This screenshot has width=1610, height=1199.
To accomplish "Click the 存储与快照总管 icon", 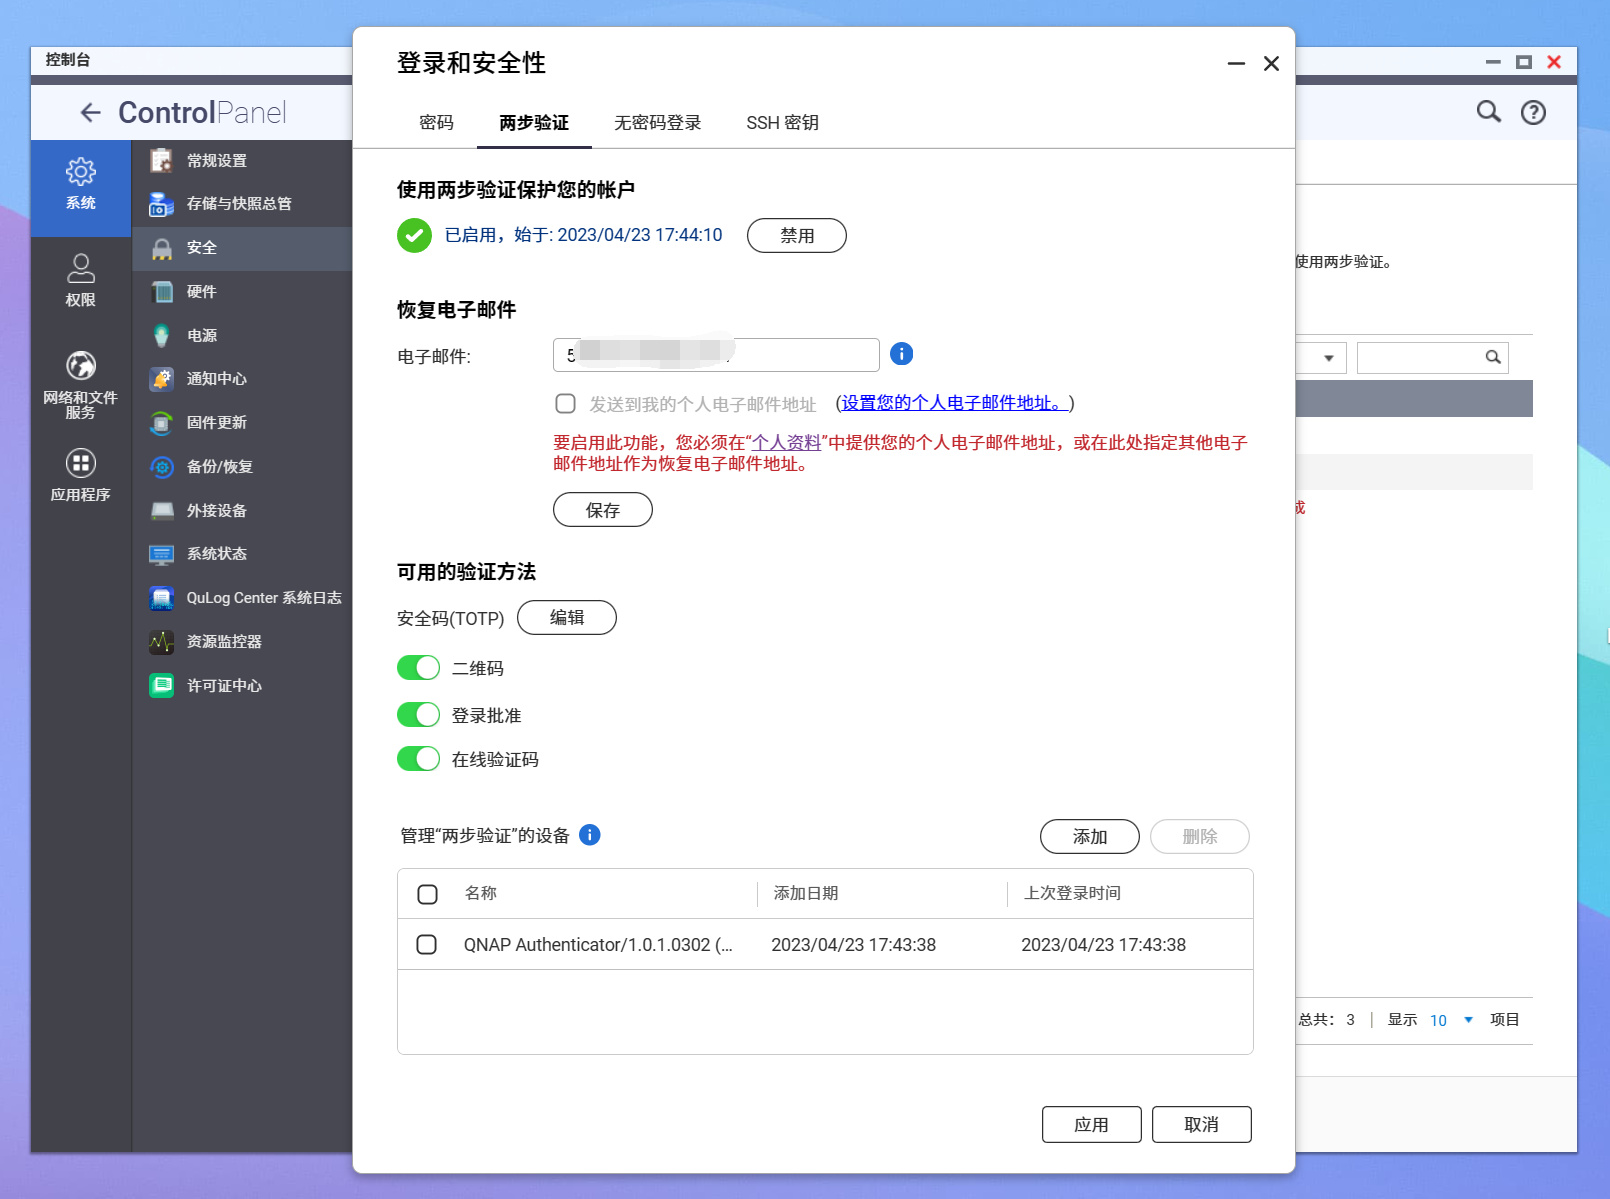I will point(161,204).
